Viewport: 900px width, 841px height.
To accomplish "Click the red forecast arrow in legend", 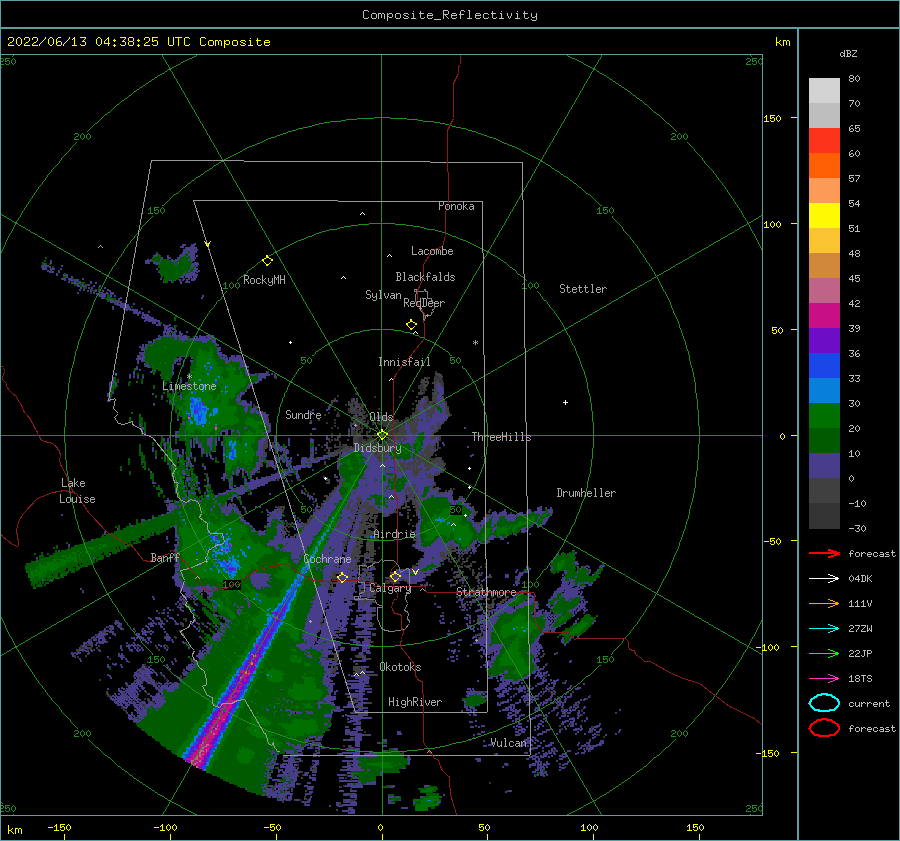I will pos(824,553).
